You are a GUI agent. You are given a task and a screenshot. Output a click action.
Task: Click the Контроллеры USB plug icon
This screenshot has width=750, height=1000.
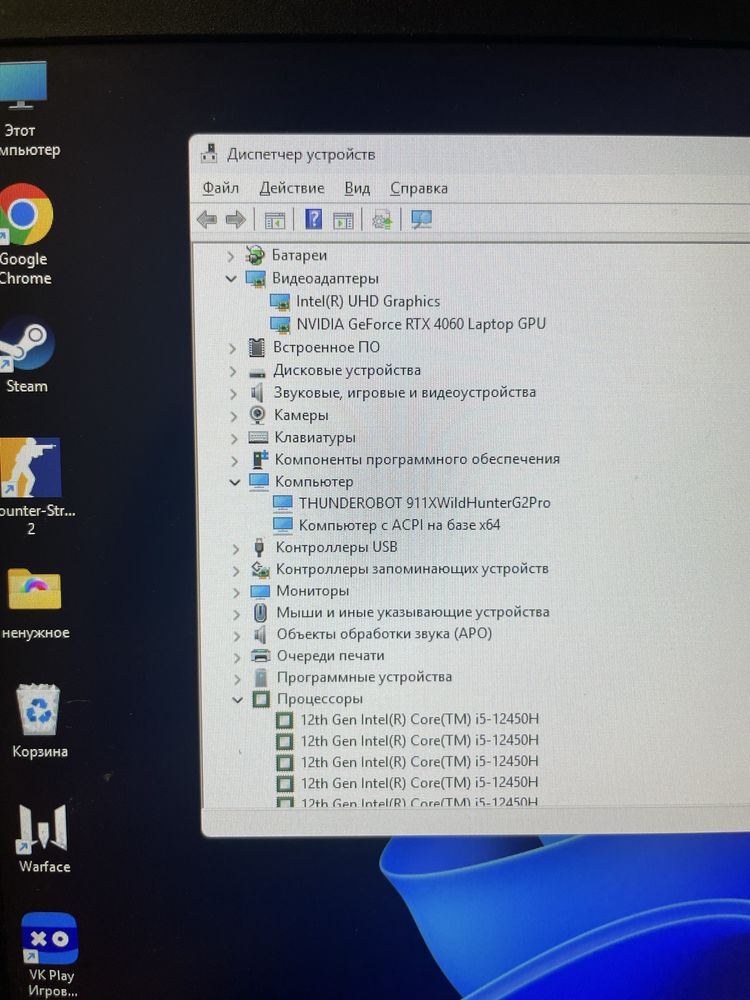tap(259, 547)
